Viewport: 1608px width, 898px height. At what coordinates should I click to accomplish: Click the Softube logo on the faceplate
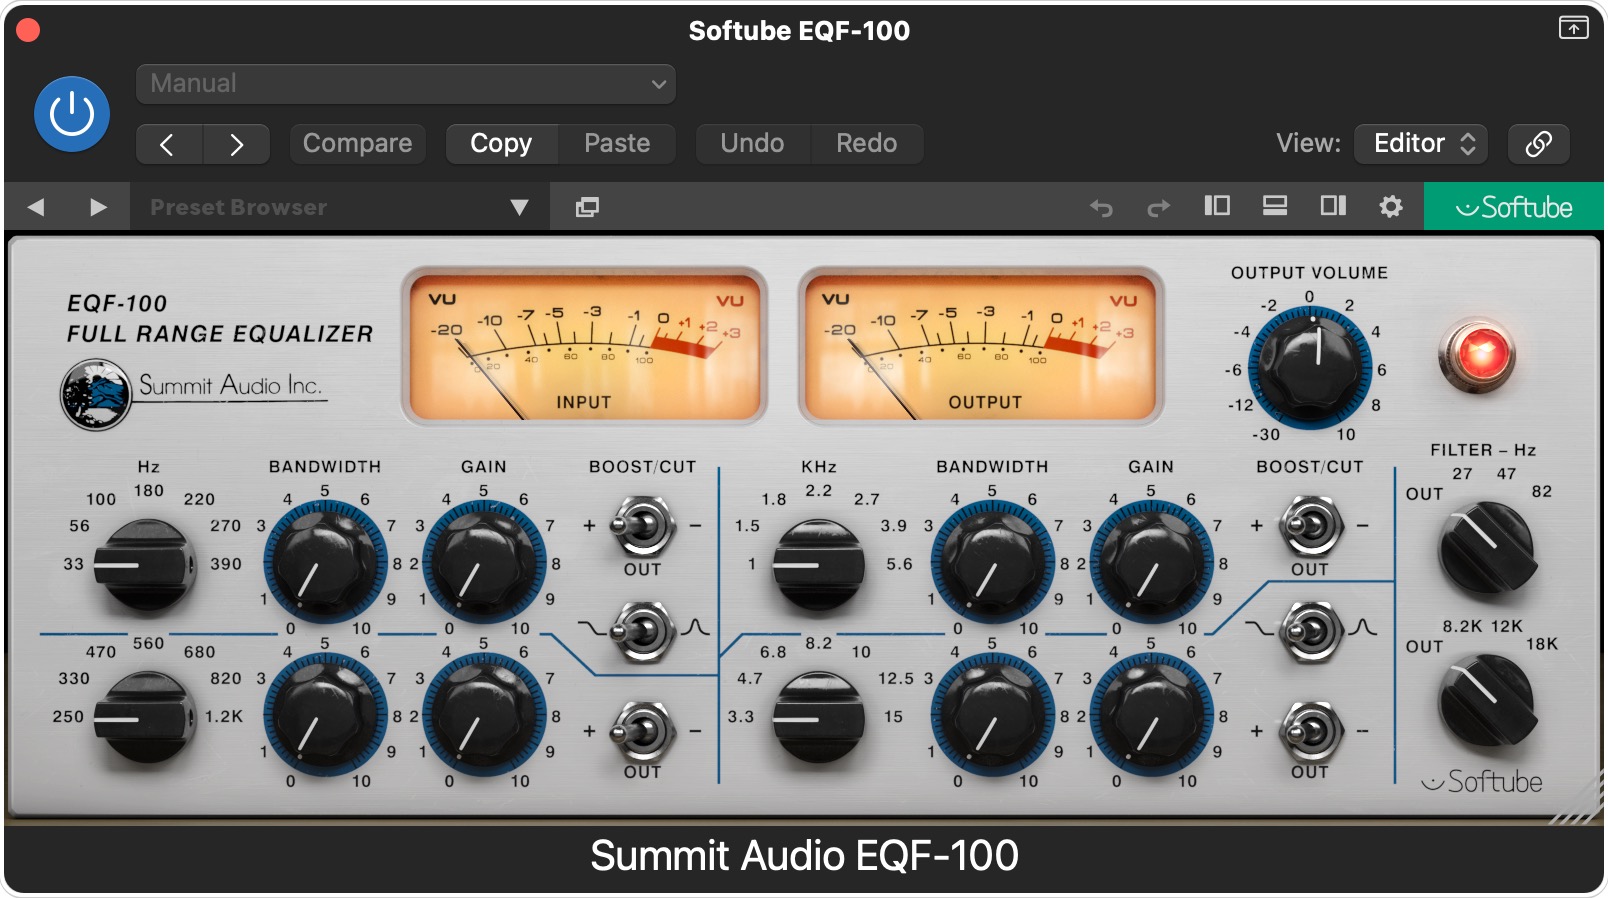click(1482, 782)
